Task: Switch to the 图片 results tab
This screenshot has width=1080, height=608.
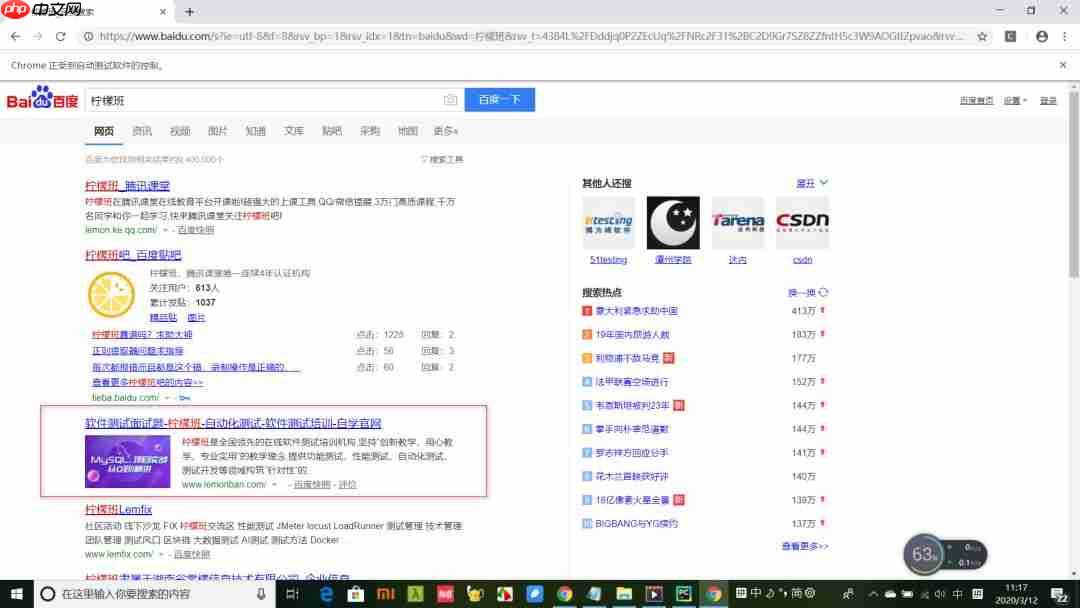Action: pyautogui.click(x=217, y=131)
